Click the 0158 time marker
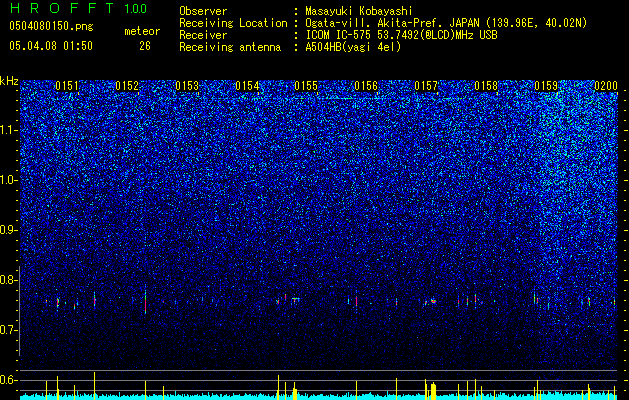629x400 pixels. (486, 86)
